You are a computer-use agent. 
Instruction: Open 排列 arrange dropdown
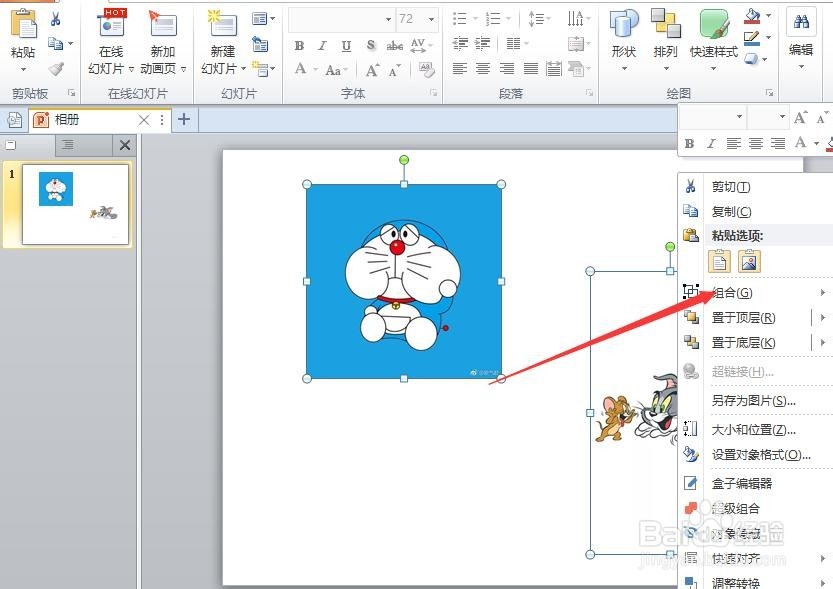click(666, 39)
